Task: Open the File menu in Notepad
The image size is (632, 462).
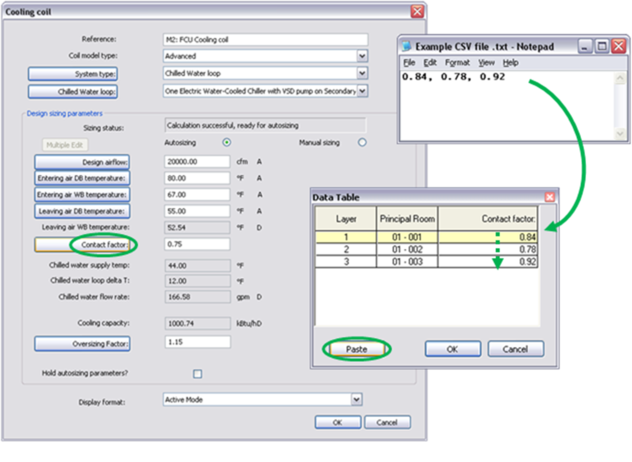Action: 410,62
